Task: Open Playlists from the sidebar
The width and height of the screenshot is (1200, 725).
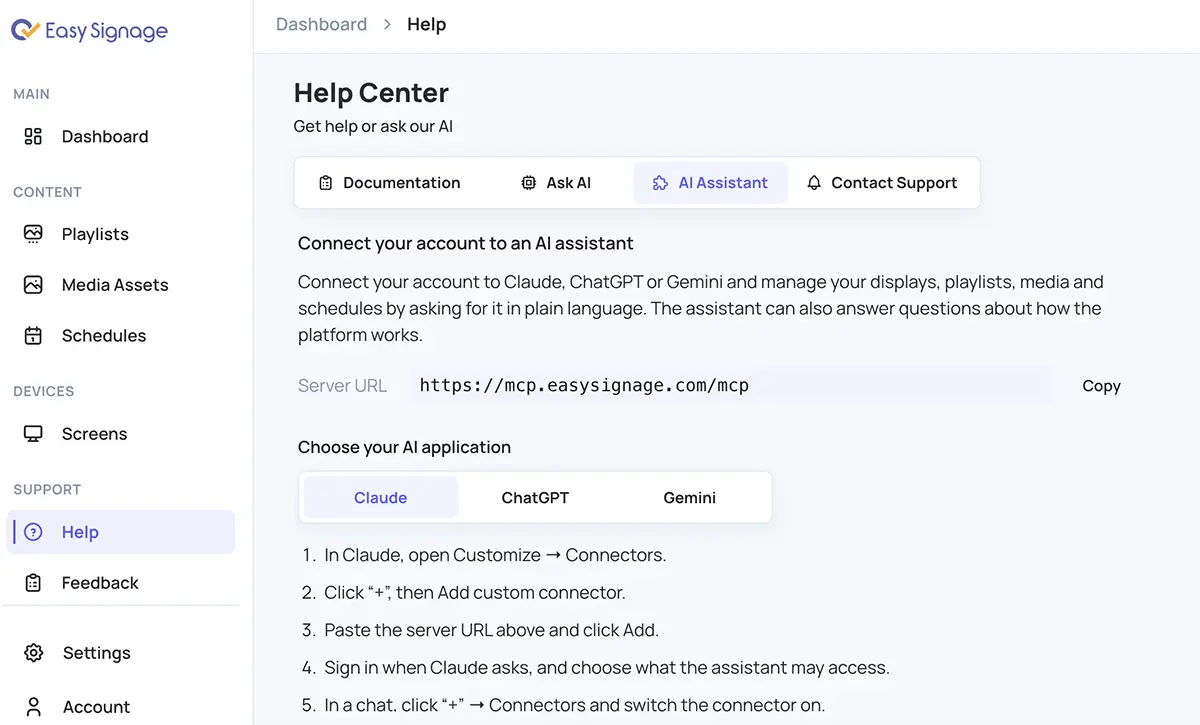Action: [121, 234]
